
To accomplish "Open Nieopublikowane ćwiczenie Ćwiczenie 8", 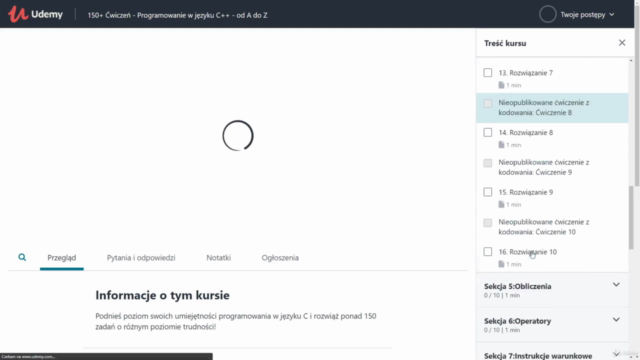I will pos(552,108).
